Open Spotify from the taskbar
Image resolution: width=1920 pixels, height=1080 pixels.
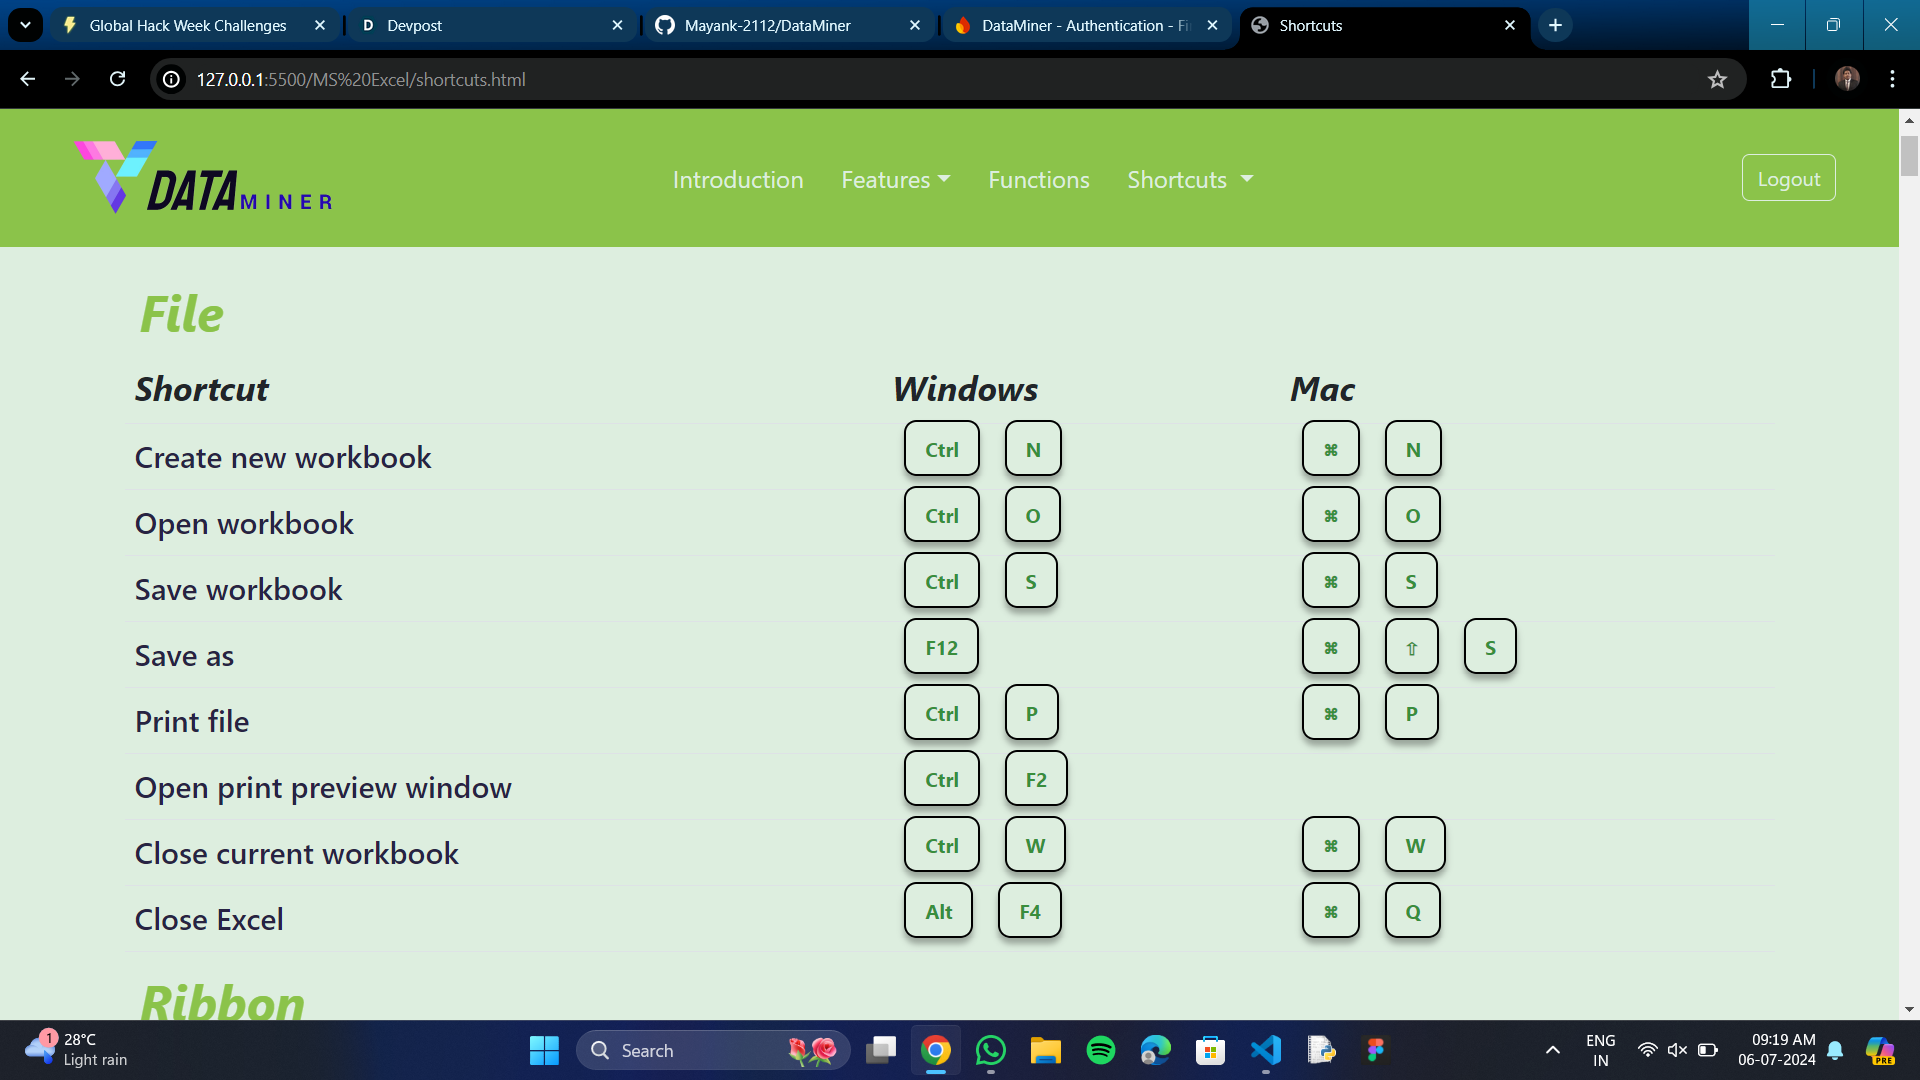coord(1100,1050)
